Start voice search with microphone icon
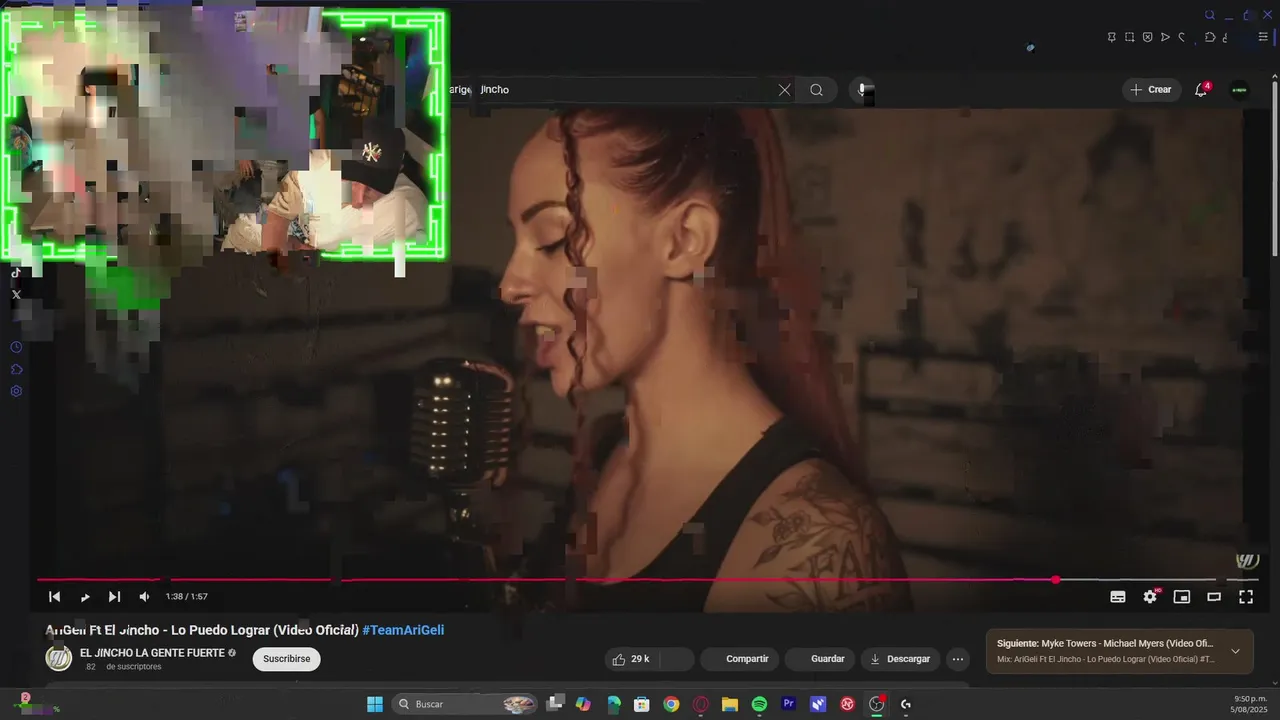 863,90
